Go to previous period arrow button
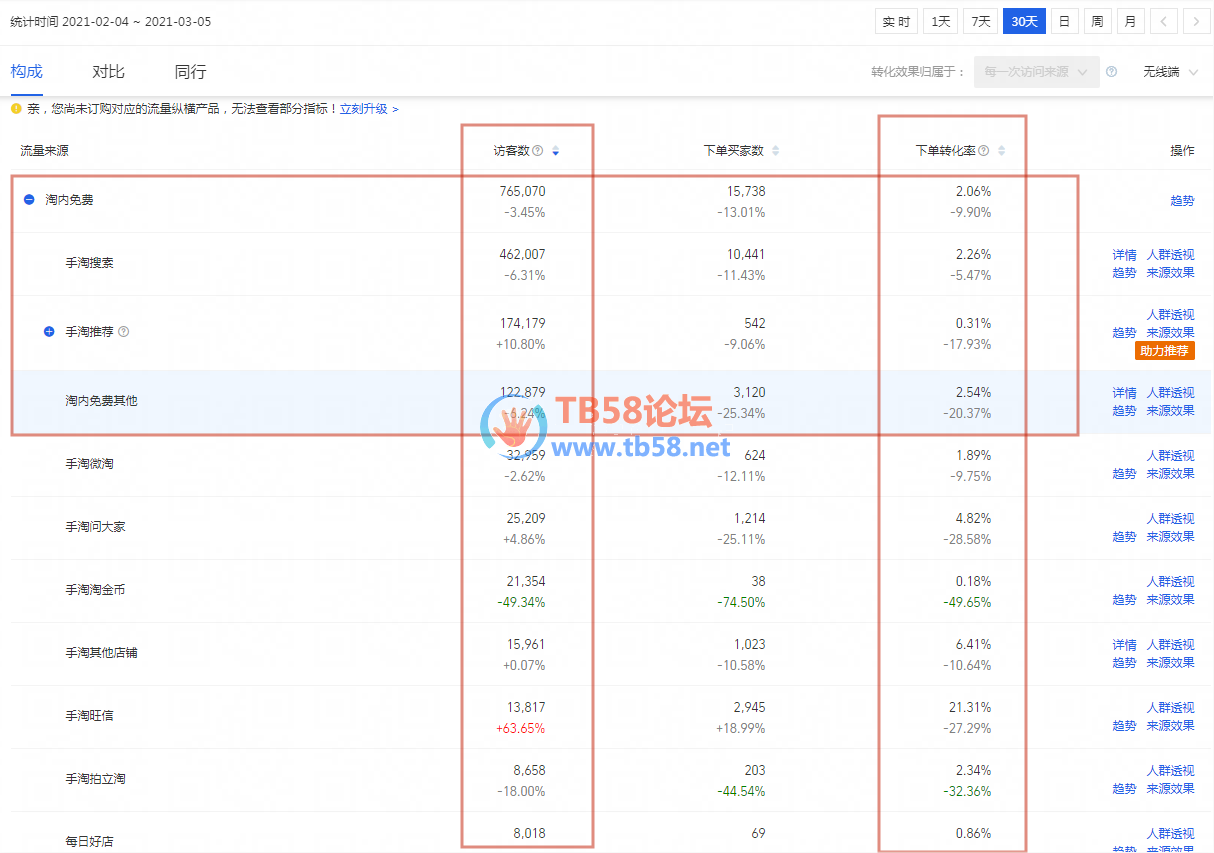 pos(1163,21)
